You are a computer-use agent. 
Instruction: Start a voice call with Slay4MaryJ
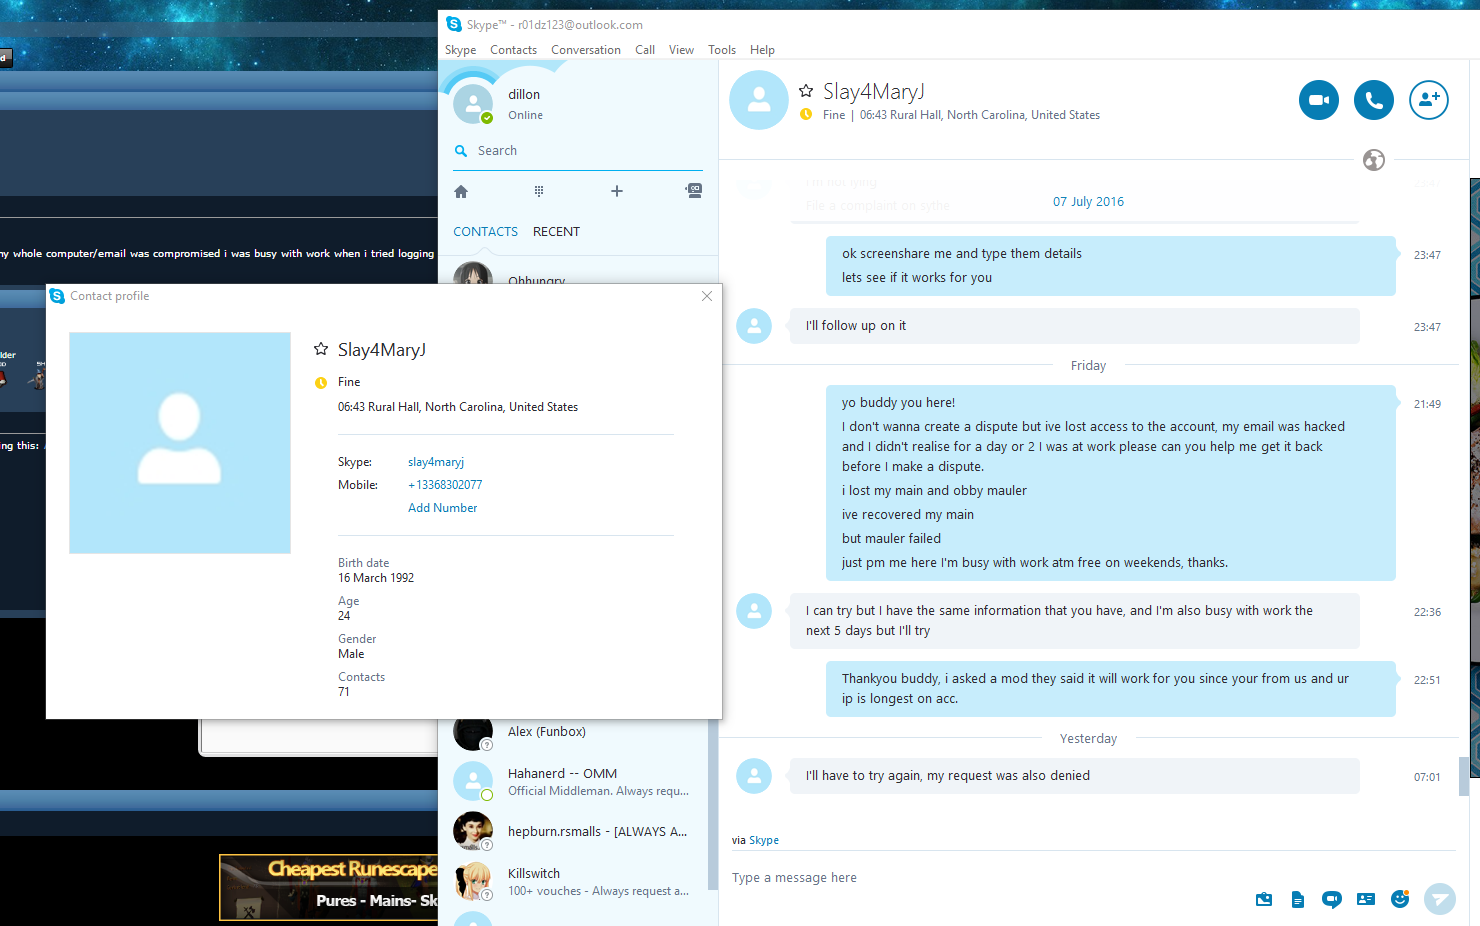(1373, 100)
